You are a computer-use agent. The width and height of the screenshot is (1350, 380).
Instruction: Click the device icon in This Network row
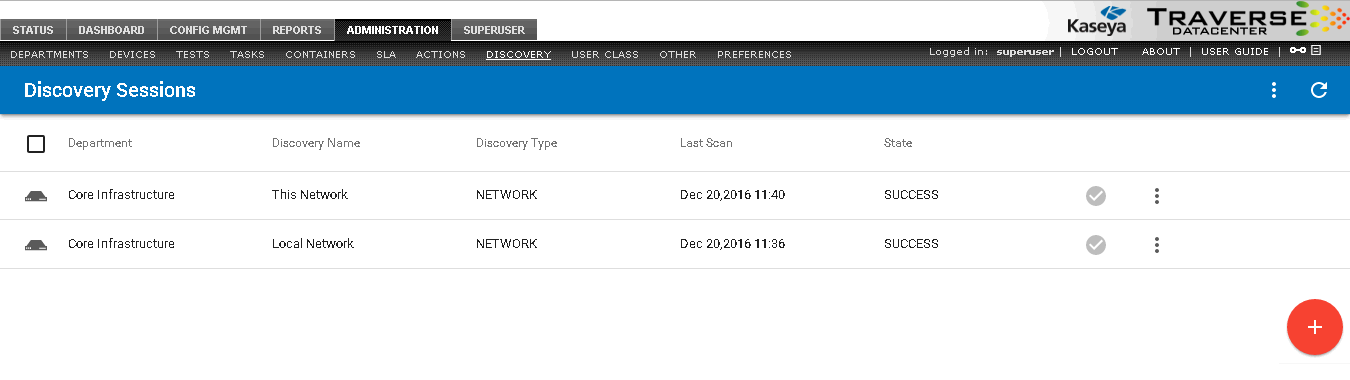36,196
